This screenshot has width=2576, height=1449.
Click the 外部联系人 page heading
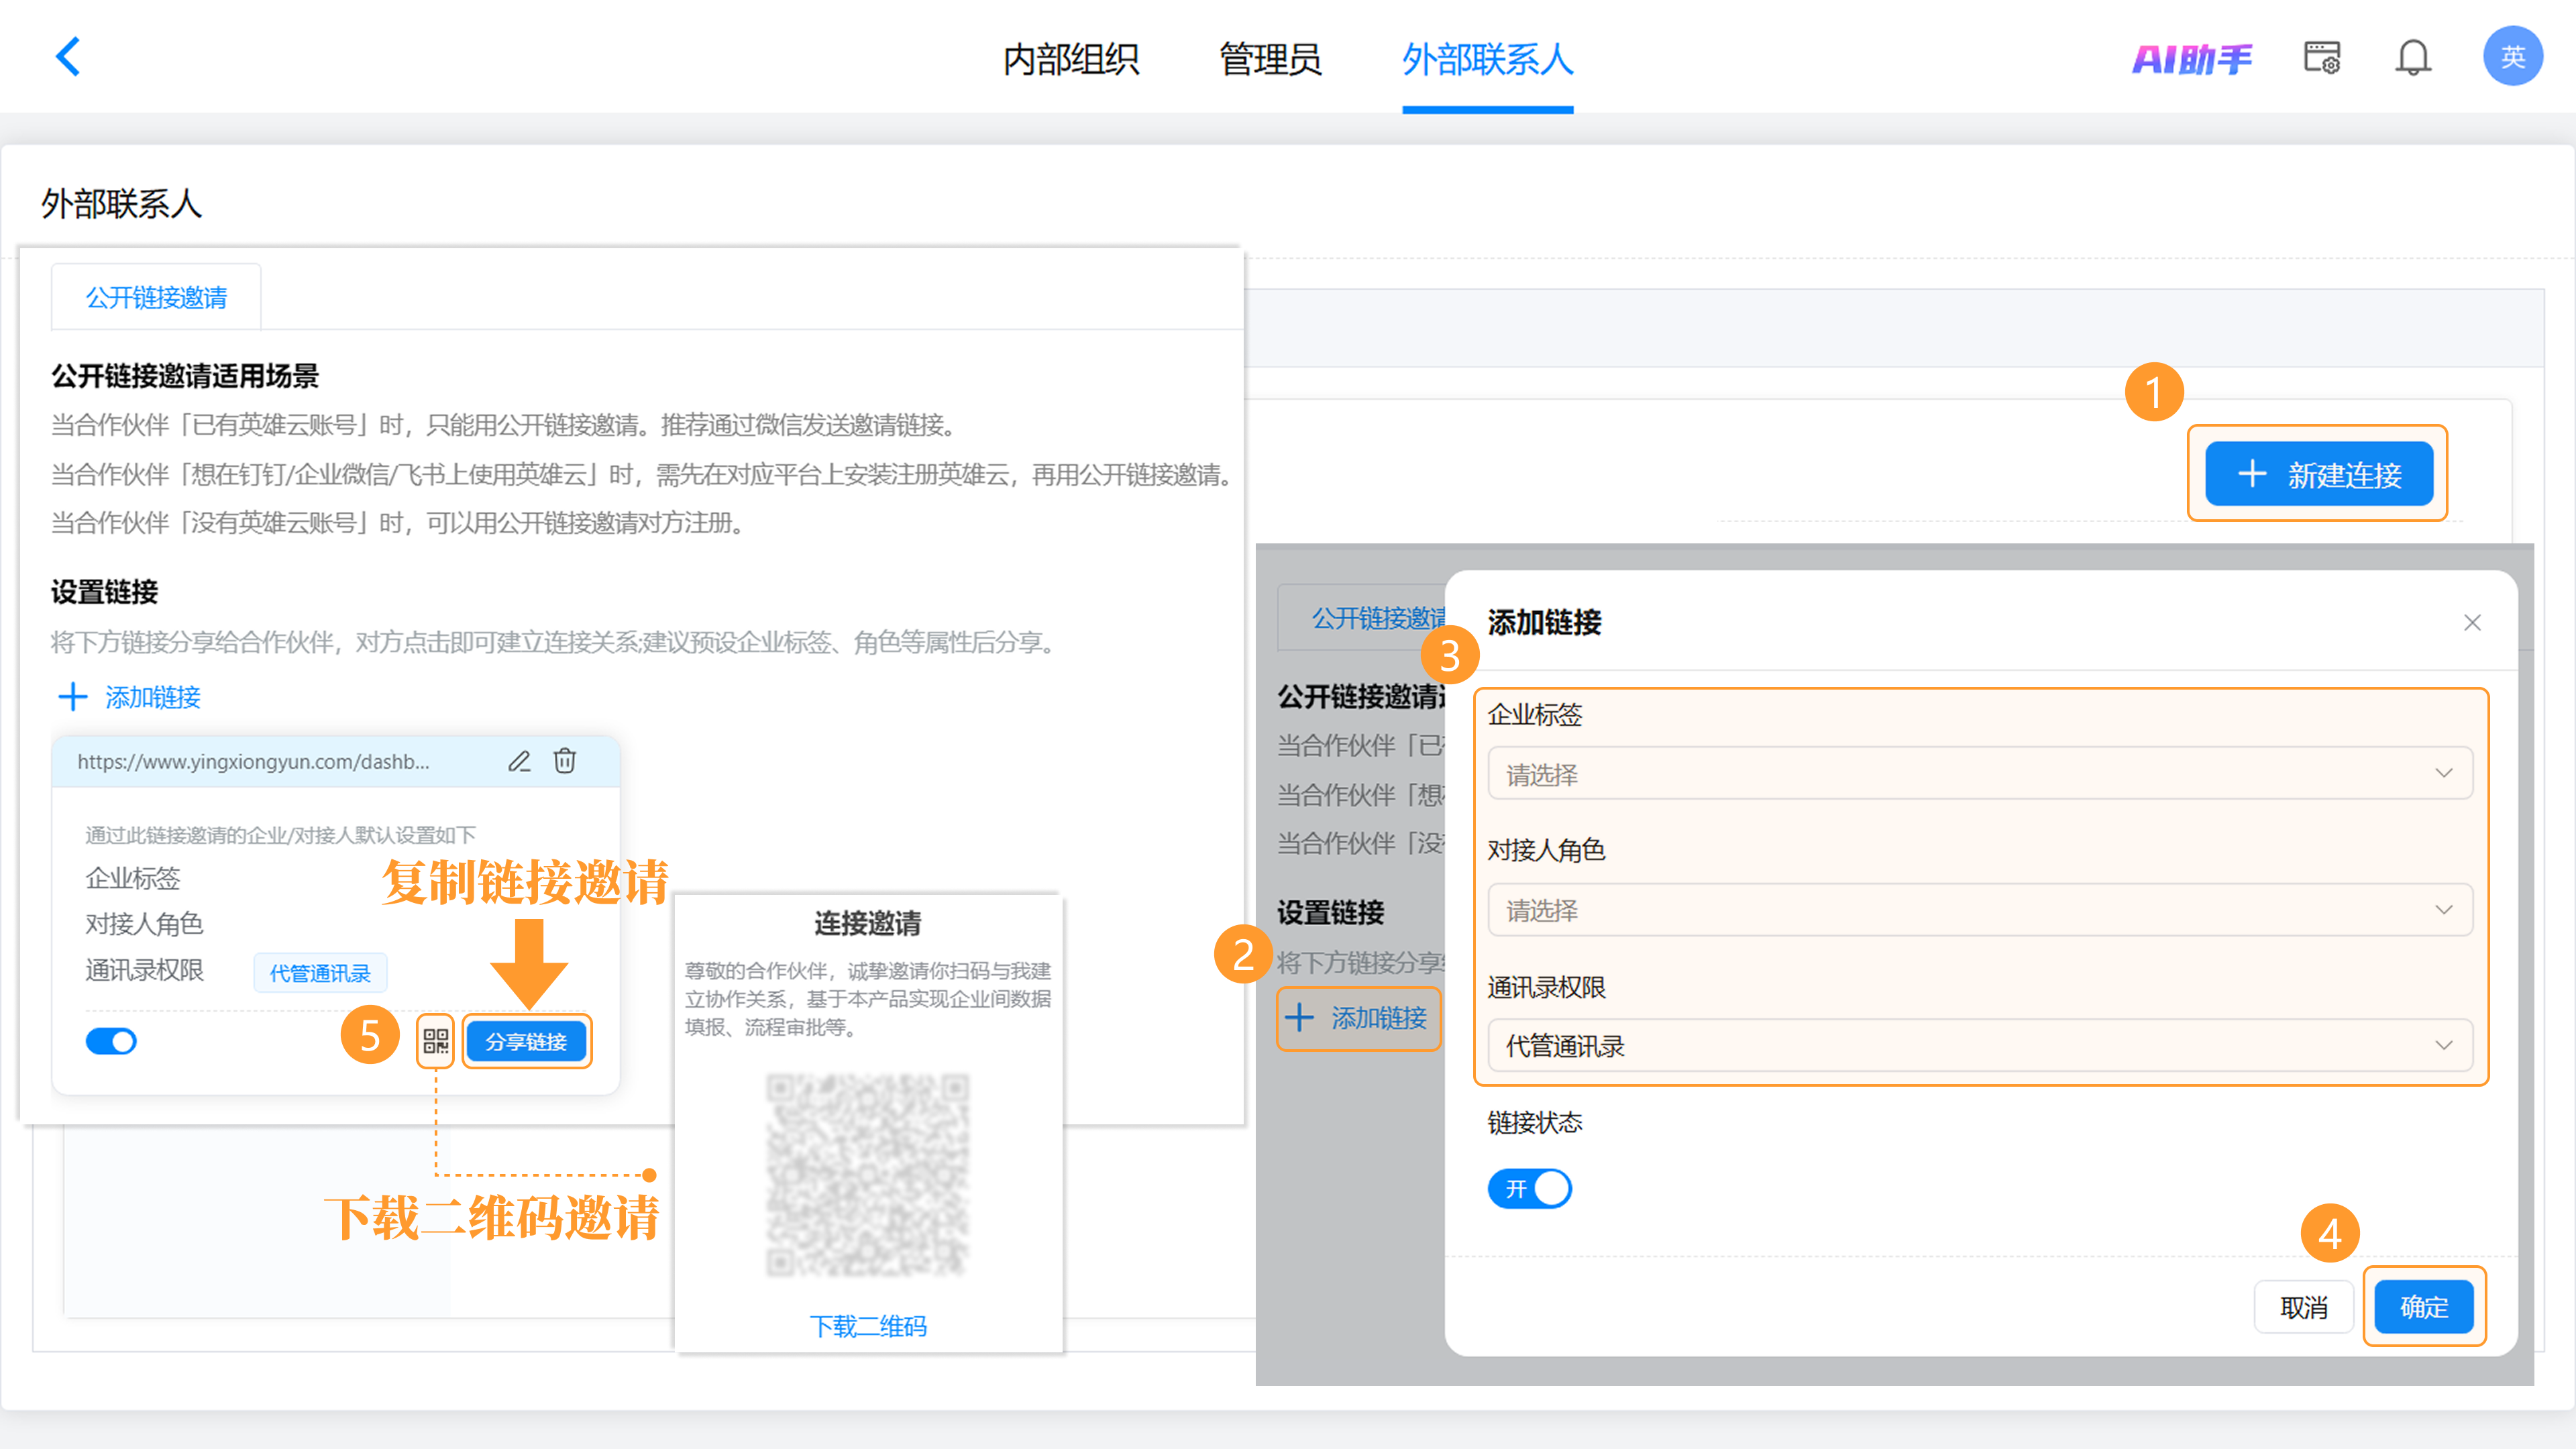click(121, 204)
